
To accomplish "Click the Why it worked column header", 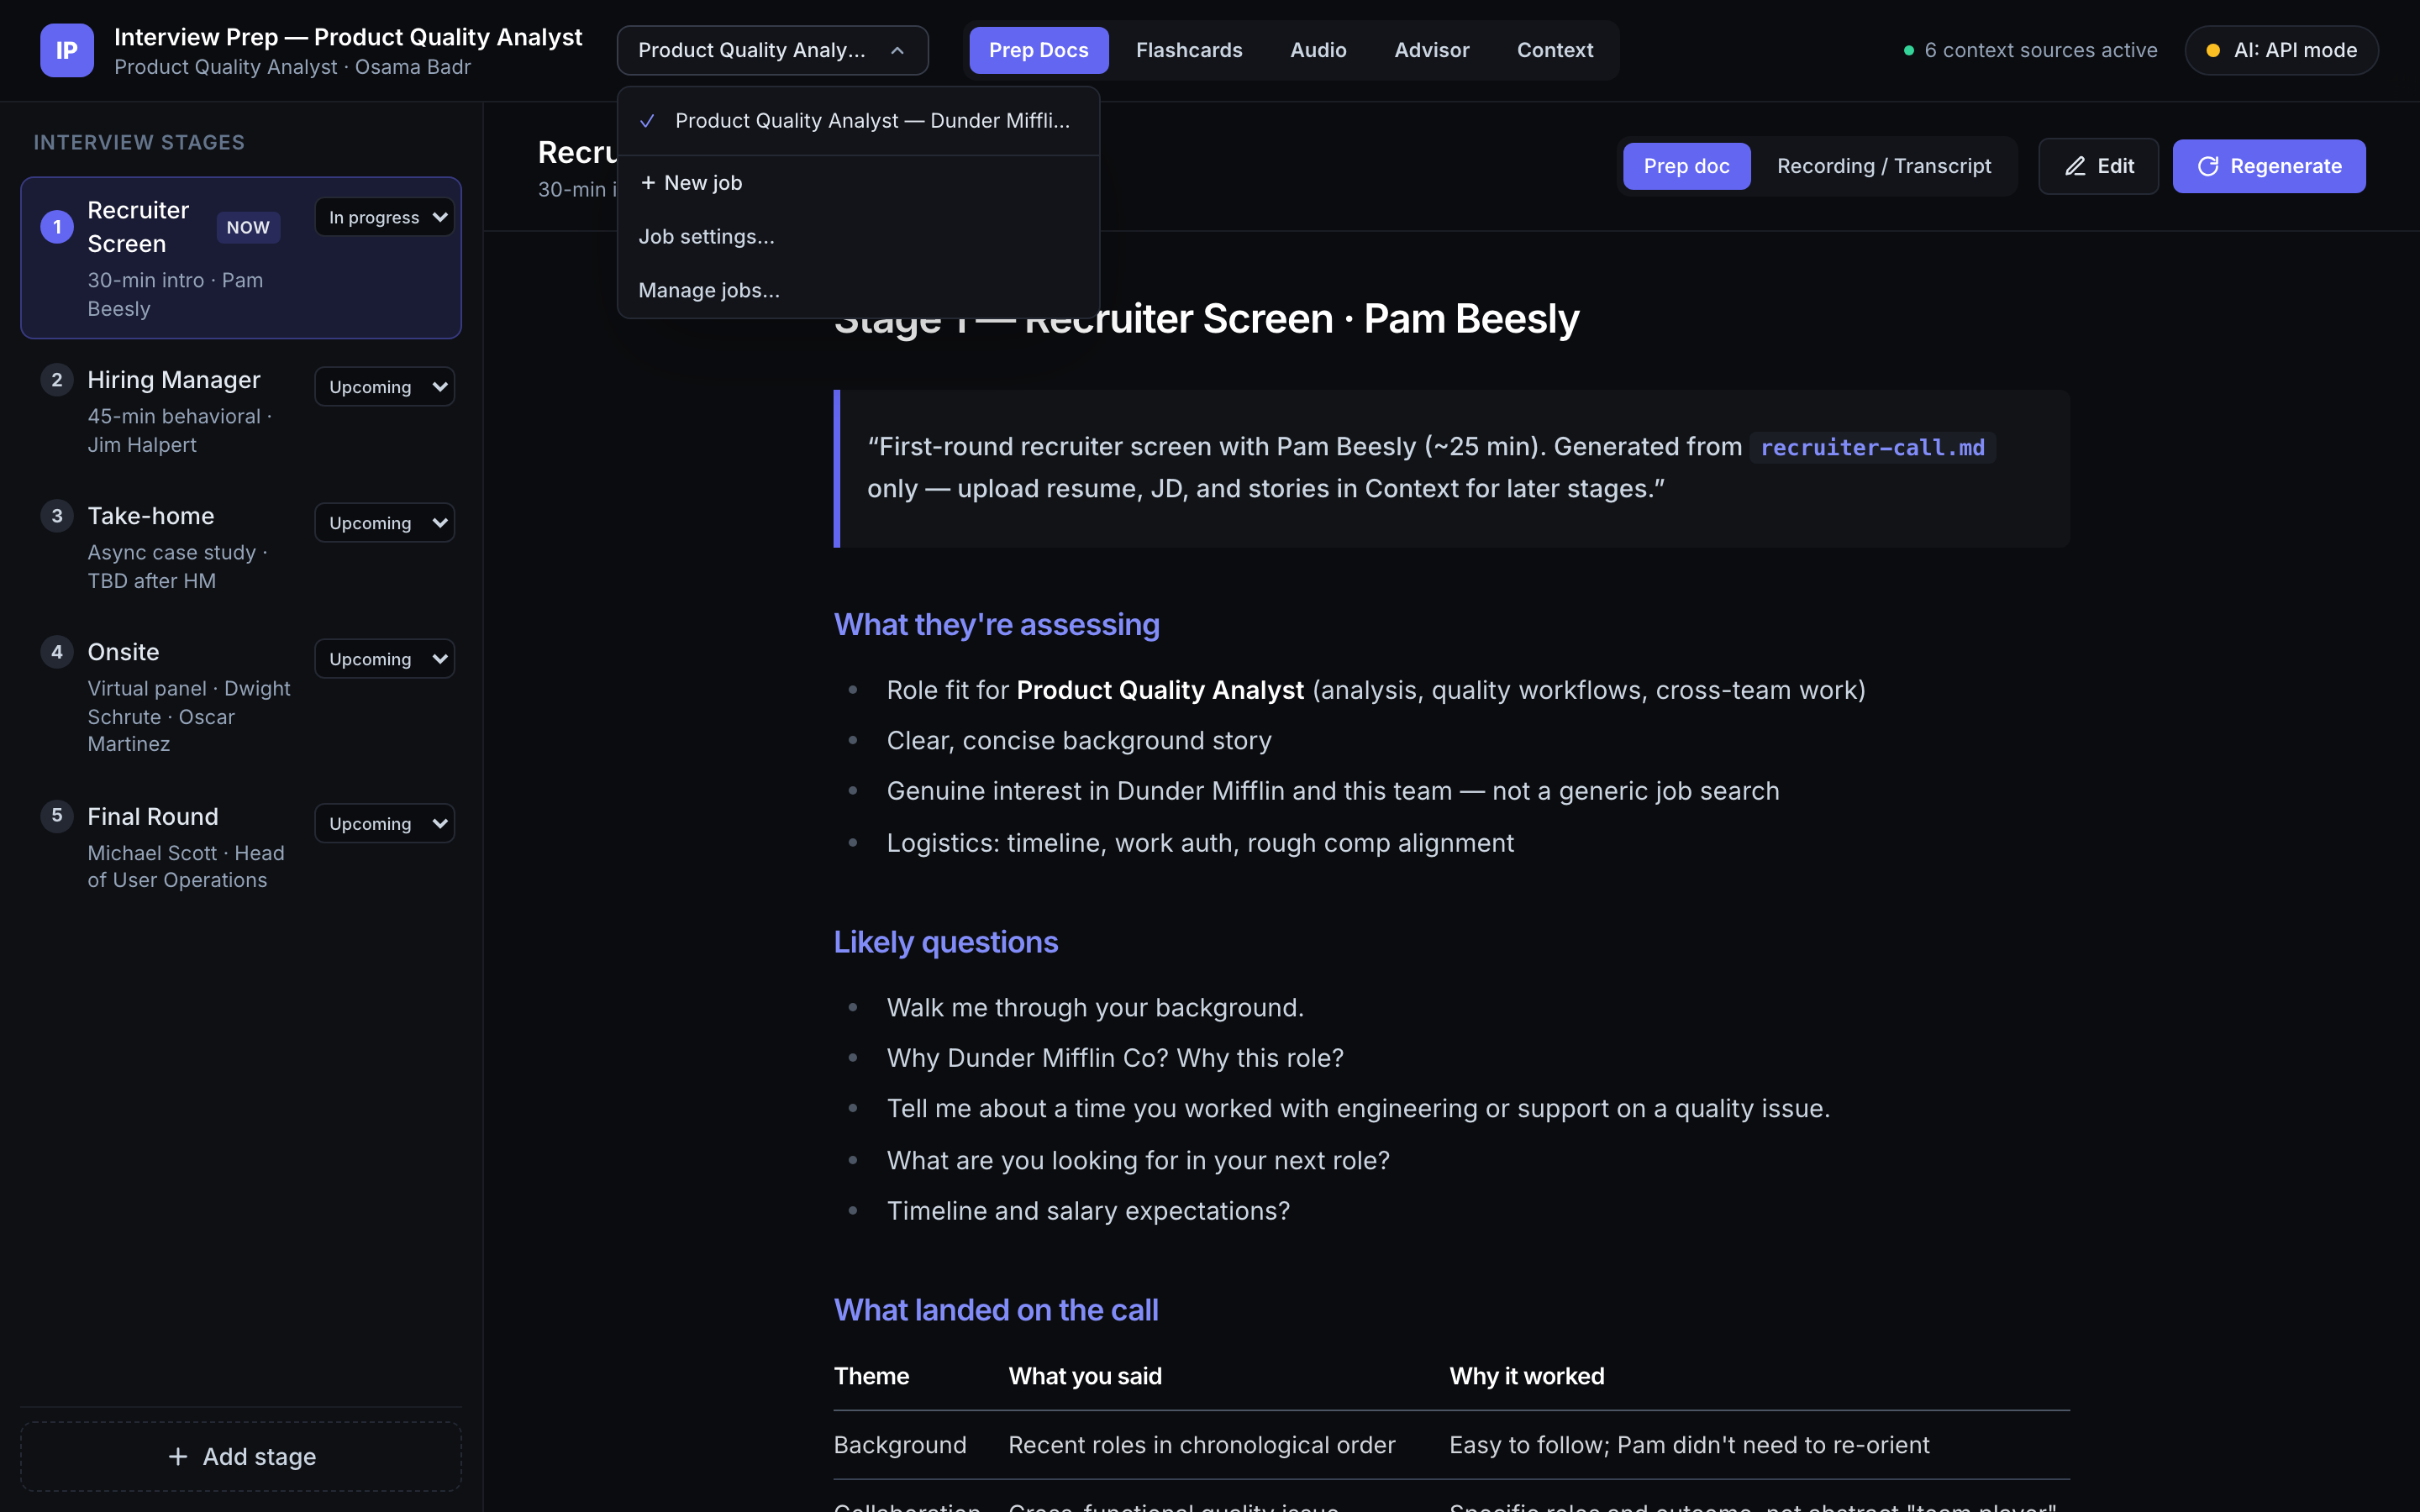I will [x=1526, y=1376].
